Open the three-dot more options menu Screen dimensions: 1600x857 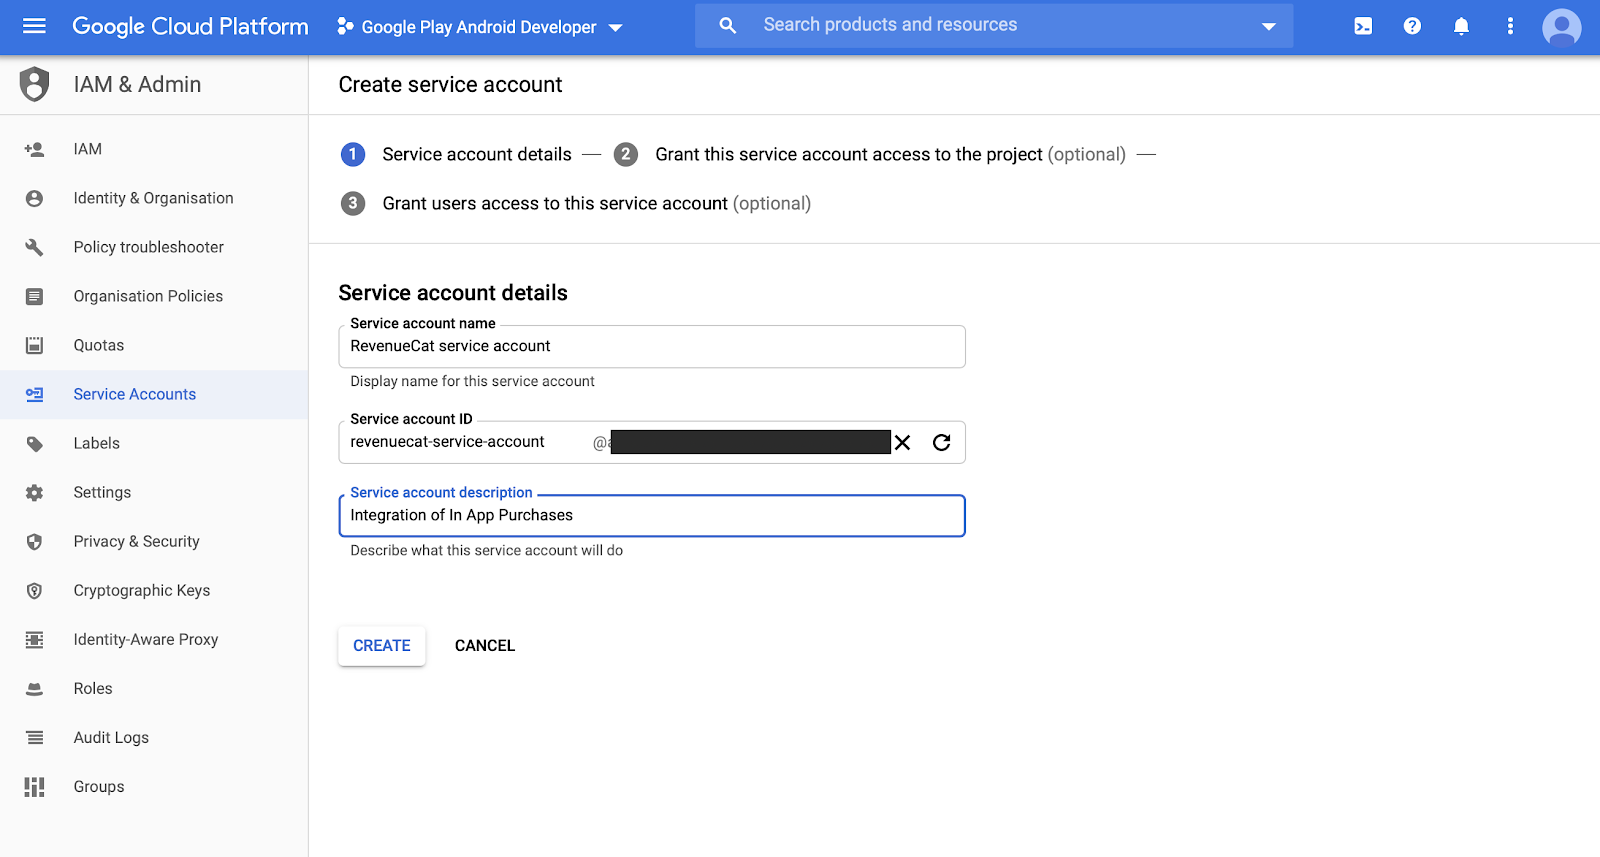pyautogui.click(x=1510, y=26)
